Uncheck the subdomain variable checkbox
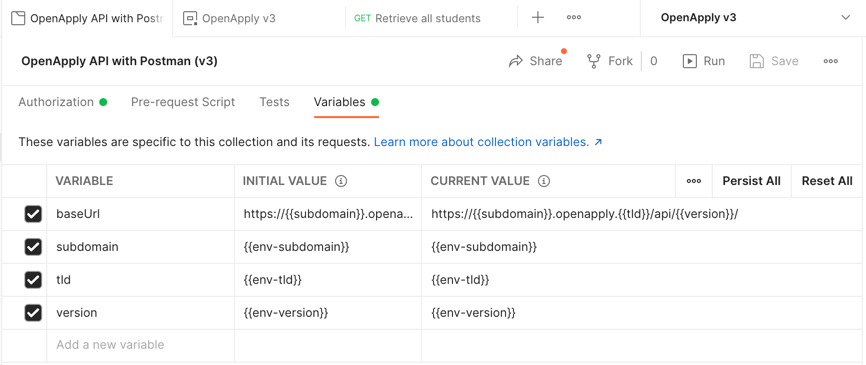This screenshot has height=365, width=866. pos(33,247)
